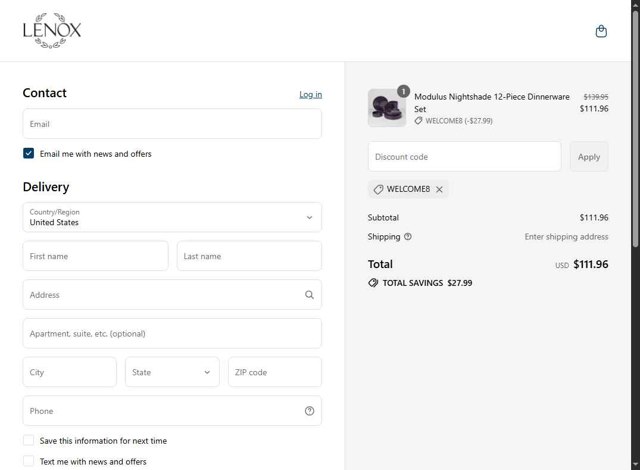Click the item quantity badge on thumbnail
Image resolution: width=640 pixels, height=470 pixels.
point(403,91)
